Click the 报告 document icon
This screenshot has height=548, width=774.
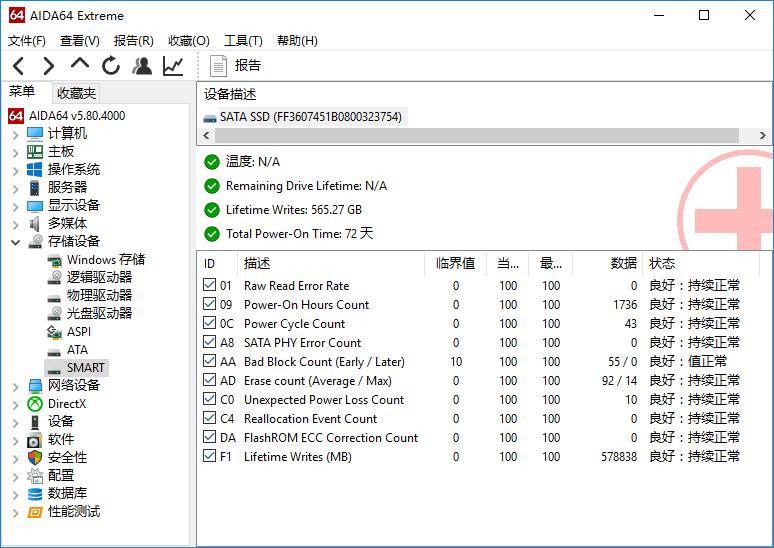click(x=218, y=66)
